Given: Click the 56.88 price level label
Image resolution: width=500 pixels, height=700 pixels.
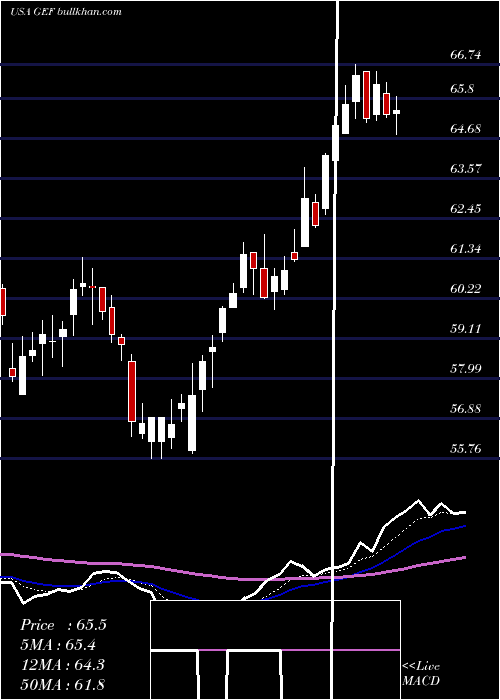Looking at the screenshot, I should (x=466, y=408).
